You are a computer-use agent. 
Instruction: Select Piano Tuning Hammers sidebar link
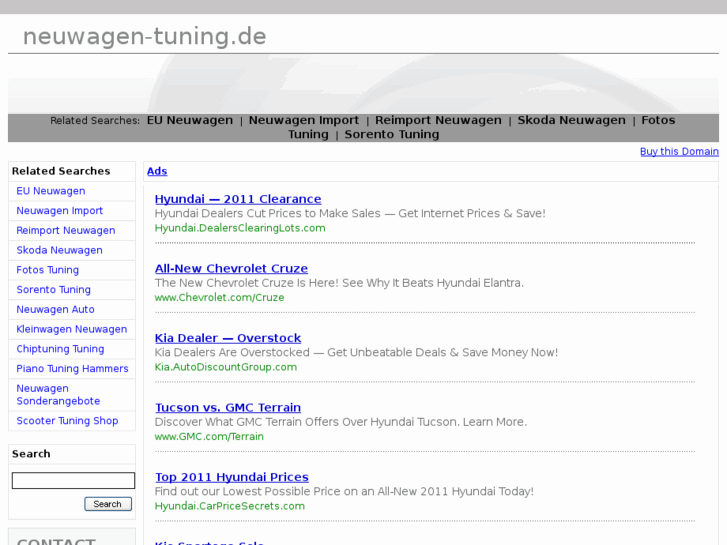click(72, 369)
